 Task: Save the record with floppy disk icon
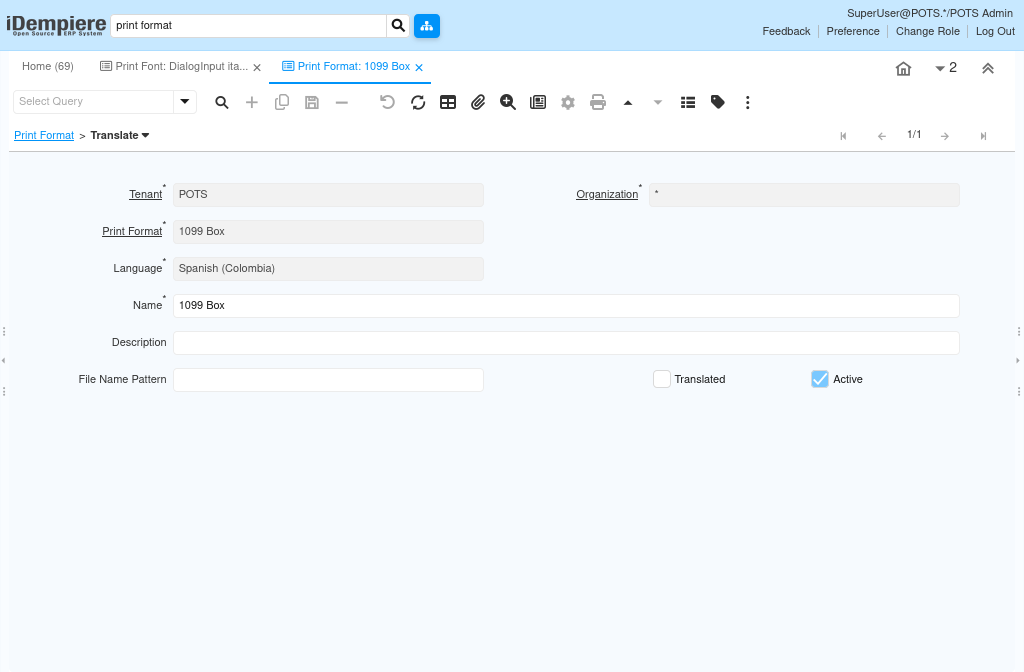coord(312,103)
